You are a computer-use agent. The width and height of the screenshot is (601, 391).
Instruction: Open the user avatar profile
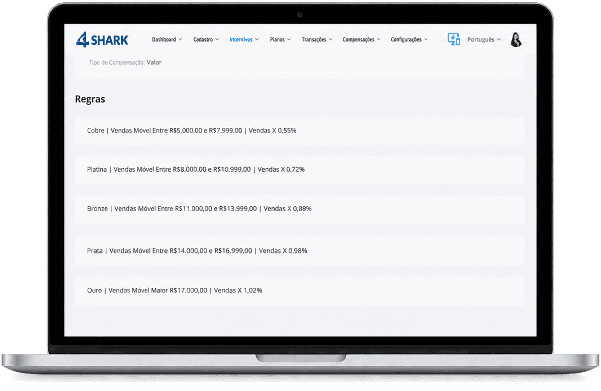coord(516,39)
